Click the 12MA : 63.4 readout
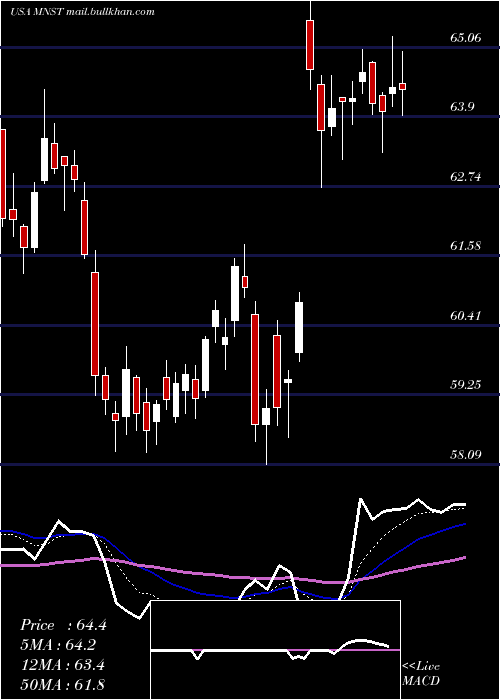The height and width of the screenshot is (700, 500). click(x=62, y=665)
